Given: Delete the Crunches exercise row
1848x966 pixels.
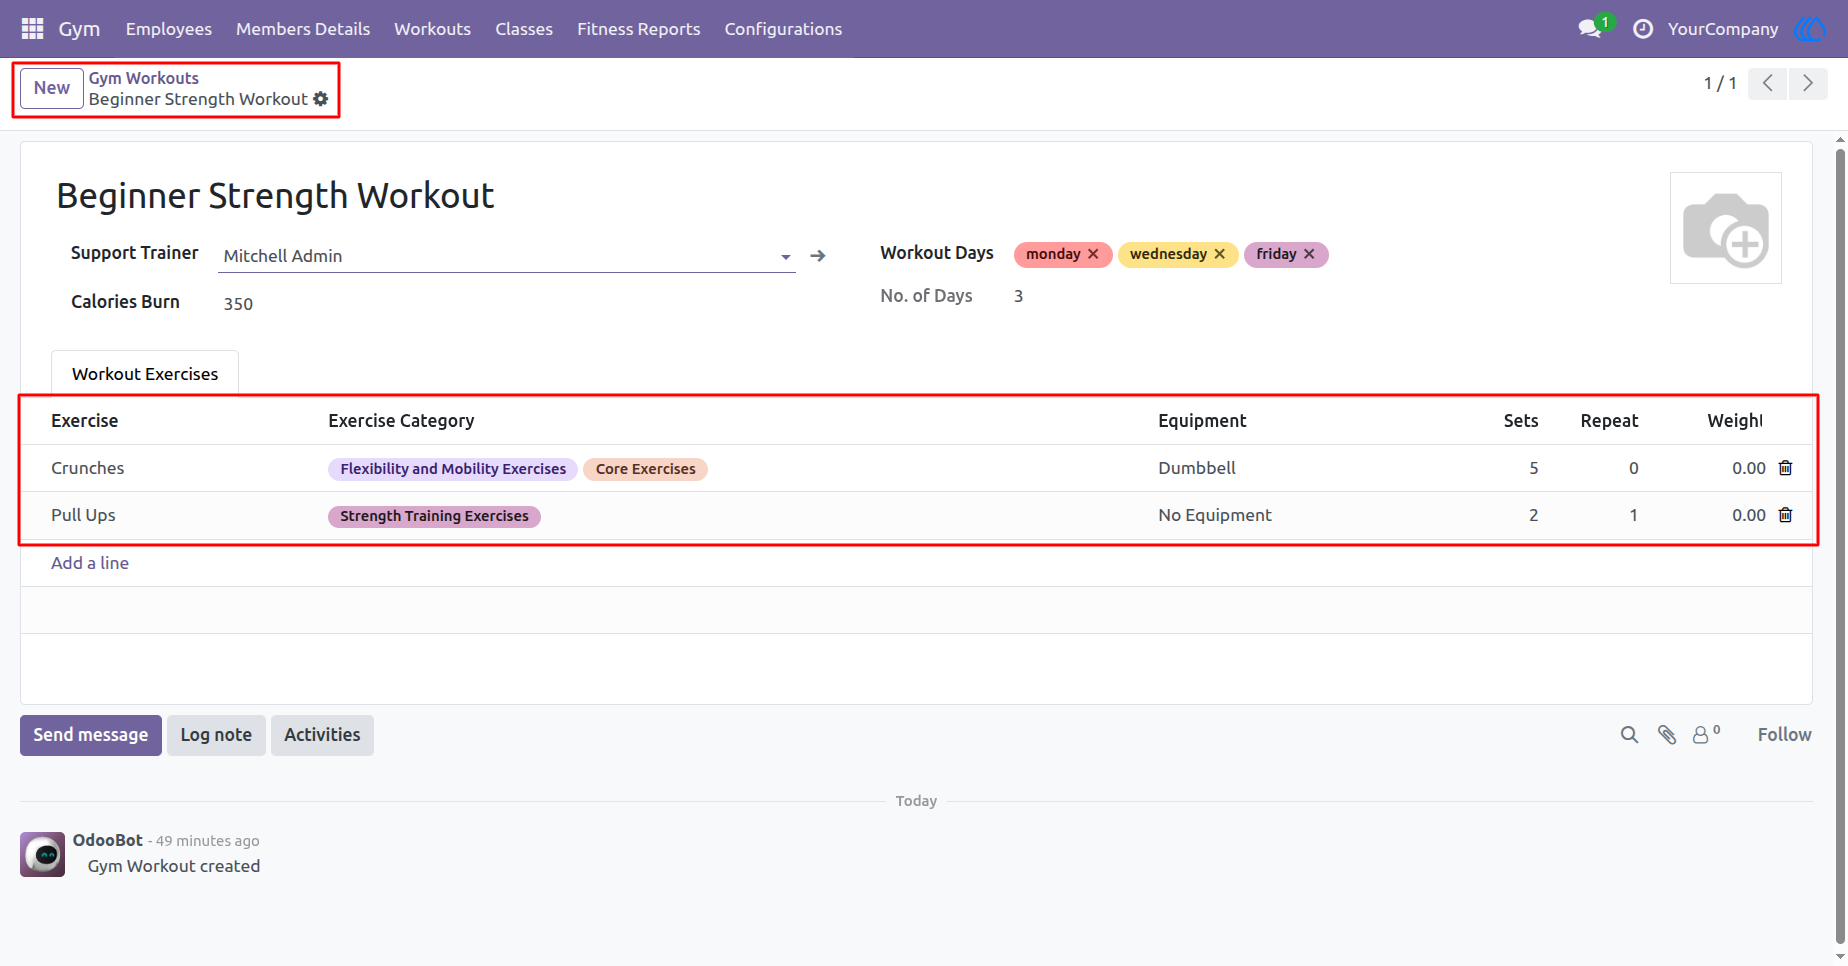Looking at the screenshot, I should click(x=1786, y=468).
